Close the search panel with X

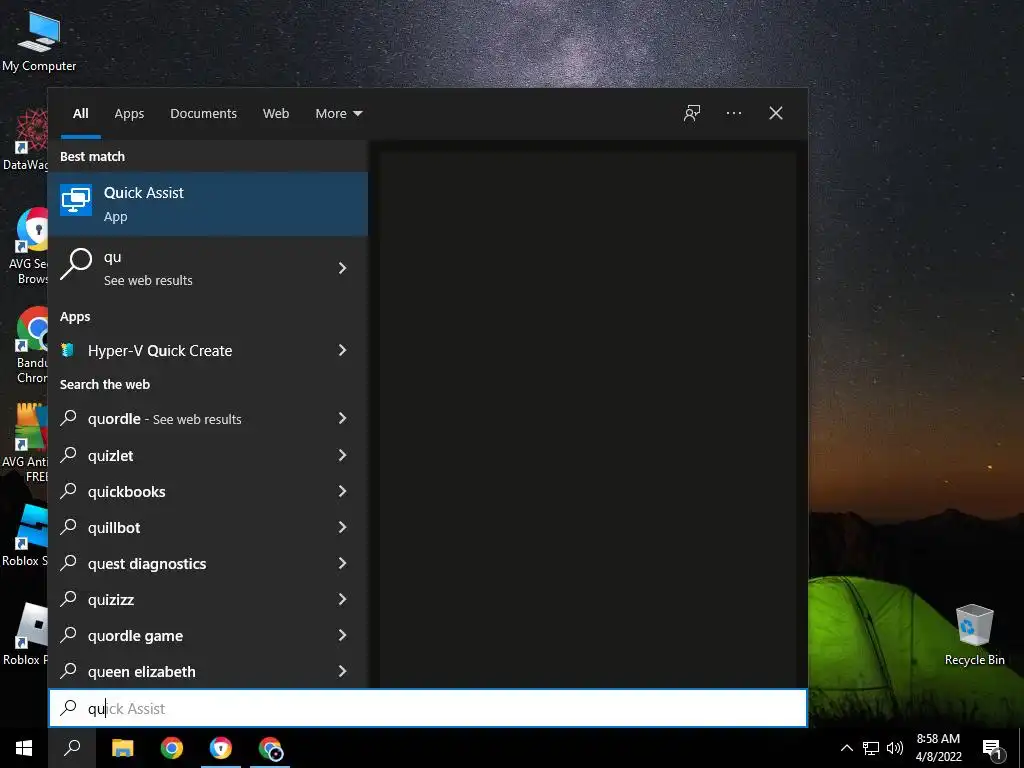click(x=776, y=113)
